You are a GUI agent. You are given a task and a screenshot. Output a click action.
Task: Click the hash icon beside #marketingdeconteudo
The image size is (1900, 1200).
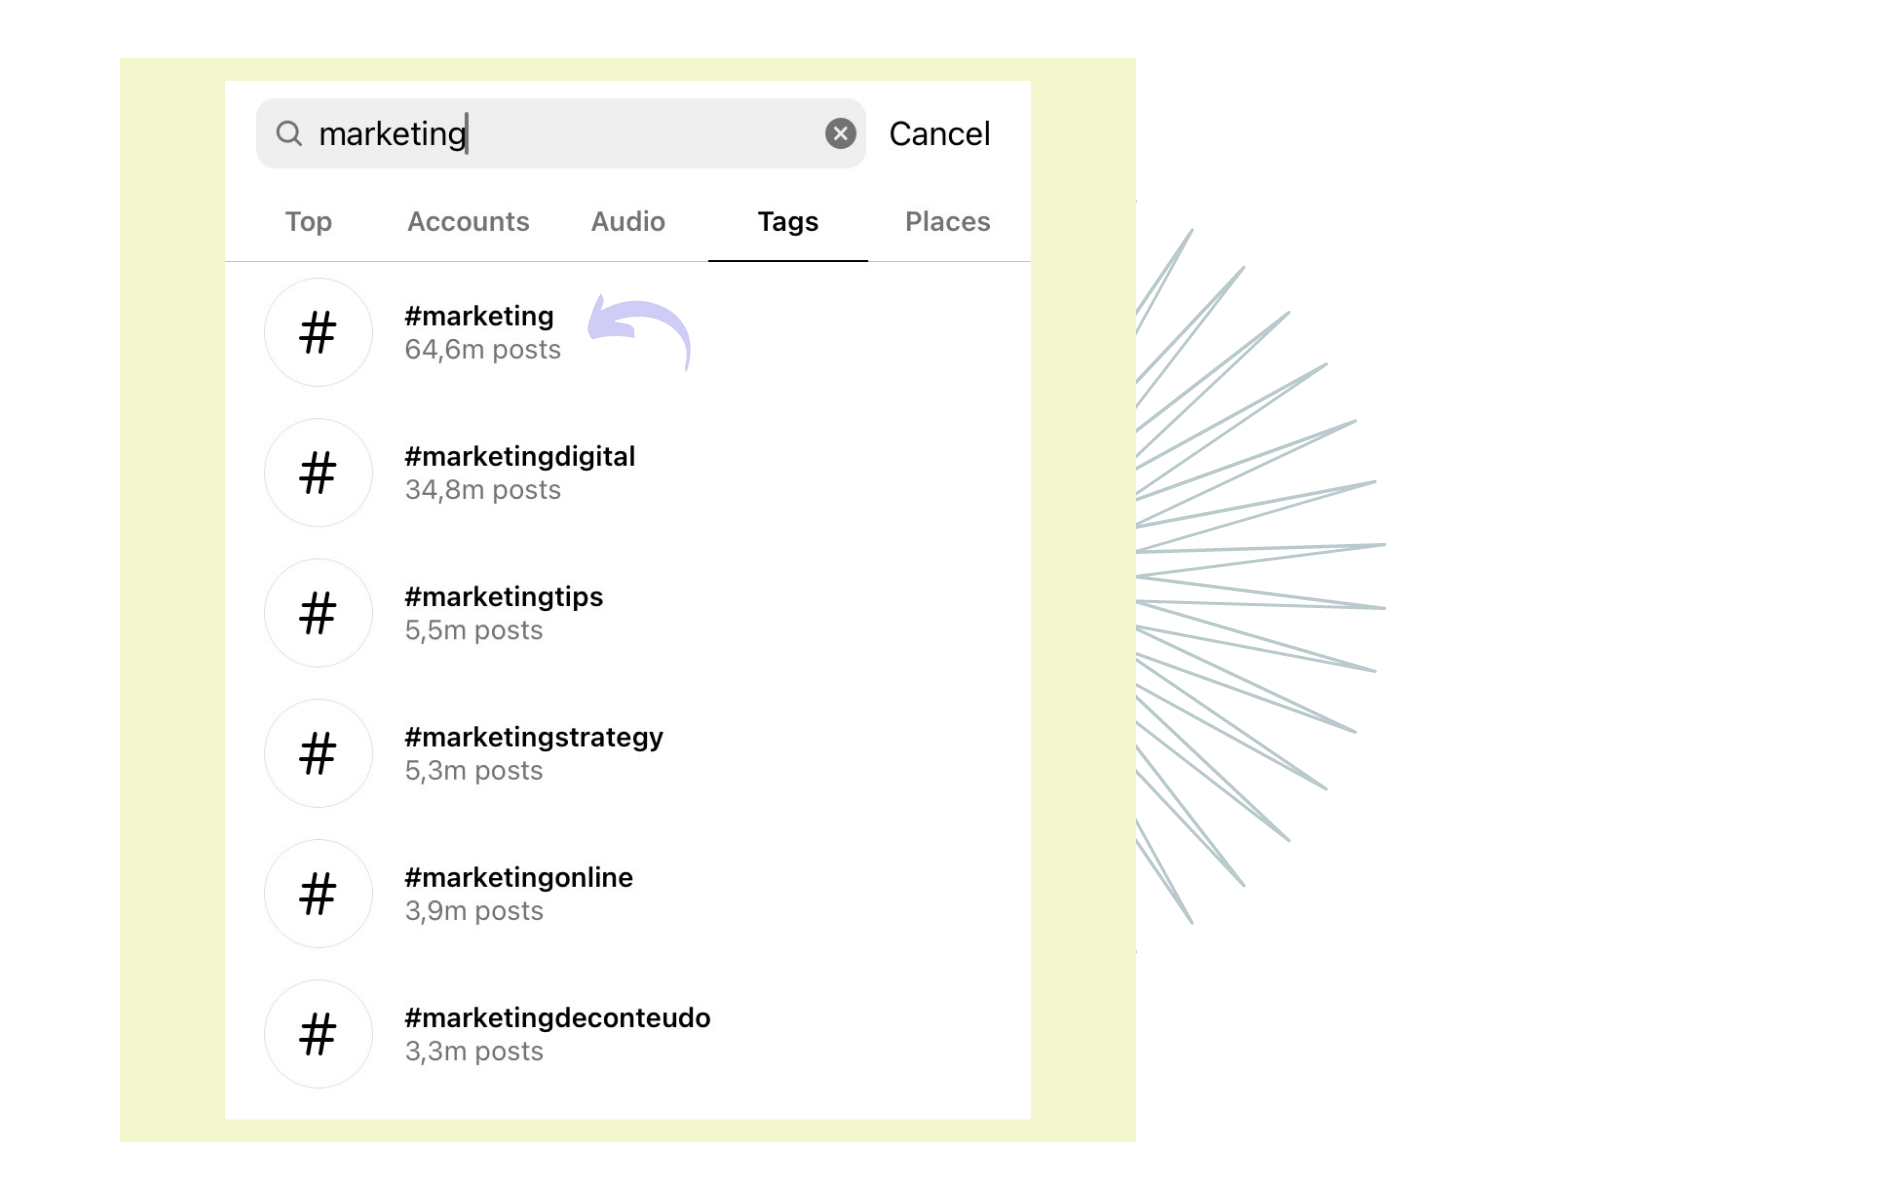pyautogui.click(x=318, y=1034)
